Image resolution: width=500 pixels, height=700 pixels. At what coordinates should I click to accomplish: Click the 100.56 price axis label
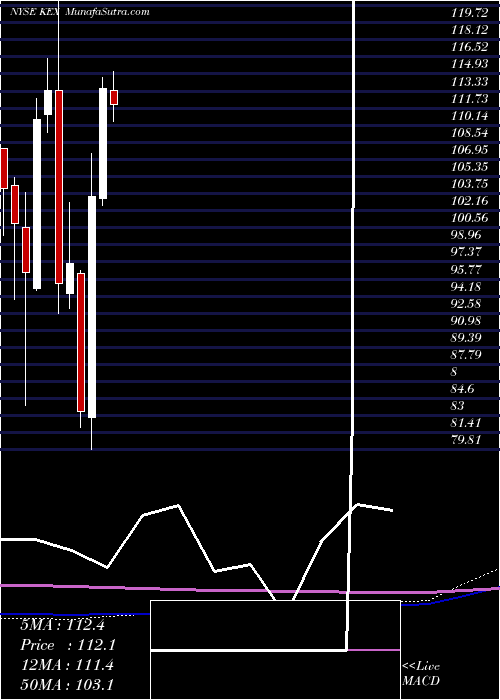[x=469, y=218]
